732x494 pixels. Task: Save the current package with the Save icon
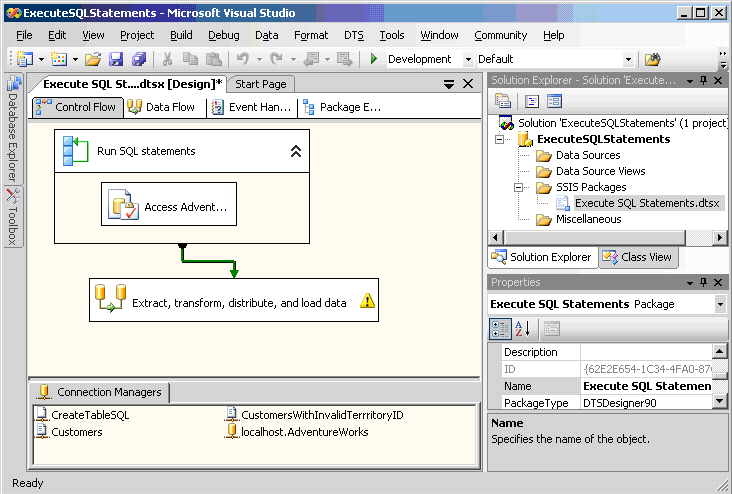point(116,59)
